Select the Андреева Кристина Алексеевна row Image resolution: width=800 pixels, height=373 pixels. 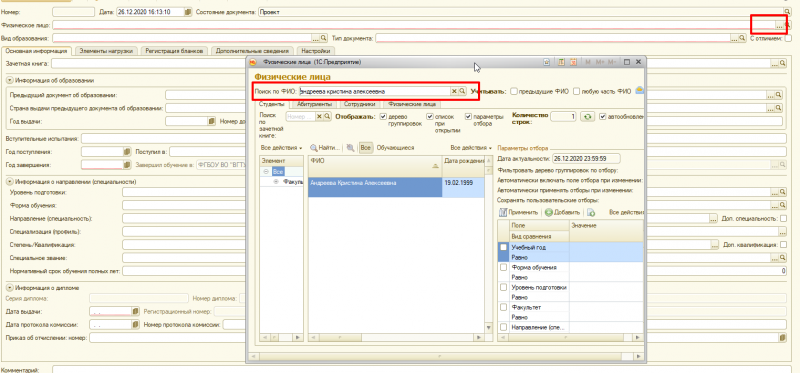[396, 187]
